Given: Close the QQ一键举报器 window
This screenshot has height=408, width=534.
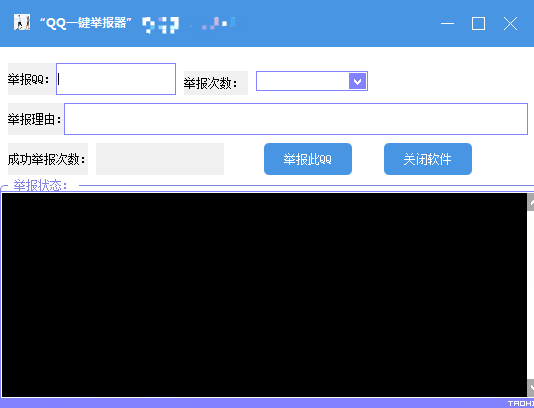Looking at the screenshot, I should (x=510, y=23).
